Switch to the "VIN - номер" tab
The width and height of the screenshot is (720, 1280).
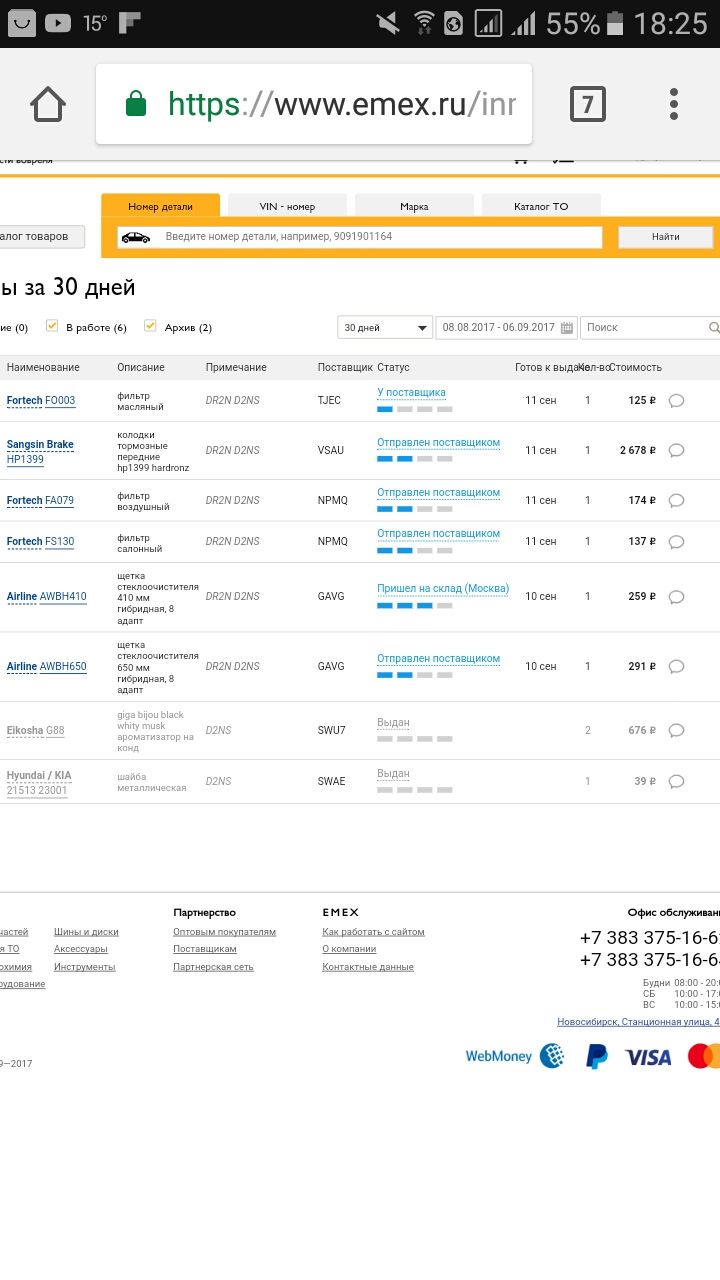pos(287,206)
